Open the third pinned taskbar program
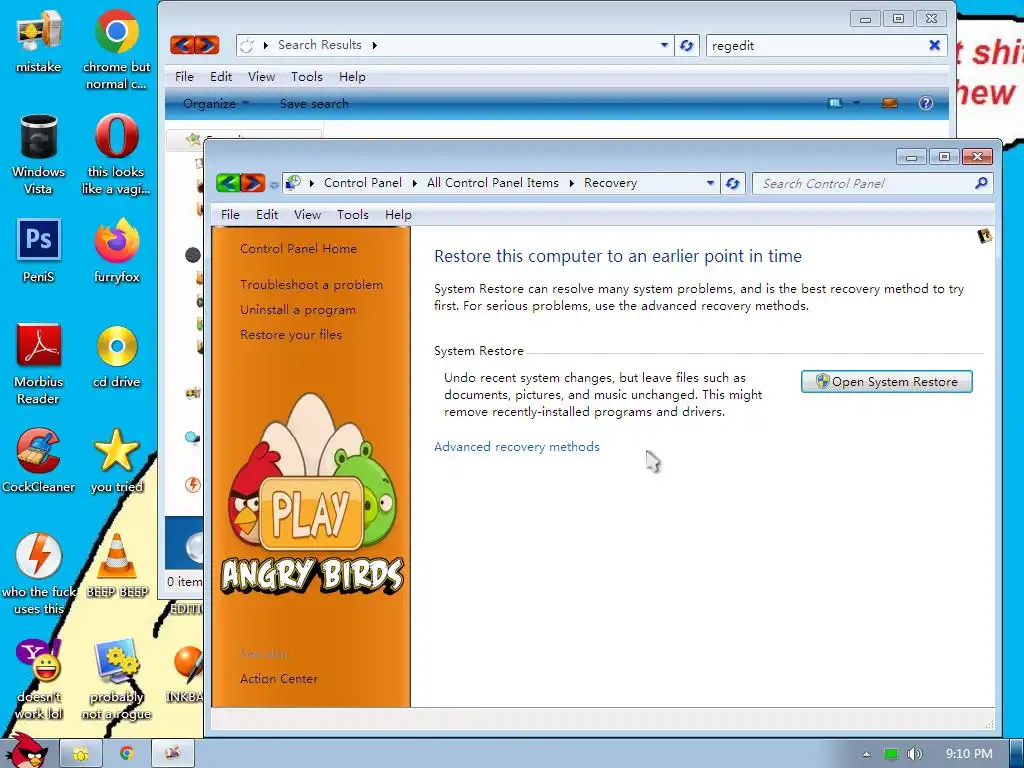 tap(172, 754)
